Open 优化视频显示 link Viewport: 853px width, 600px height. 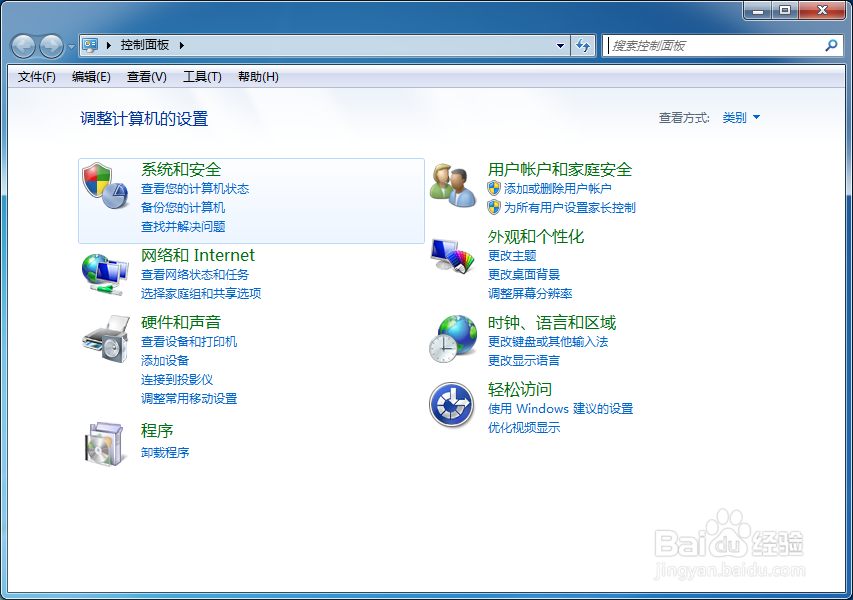[524, 428]
